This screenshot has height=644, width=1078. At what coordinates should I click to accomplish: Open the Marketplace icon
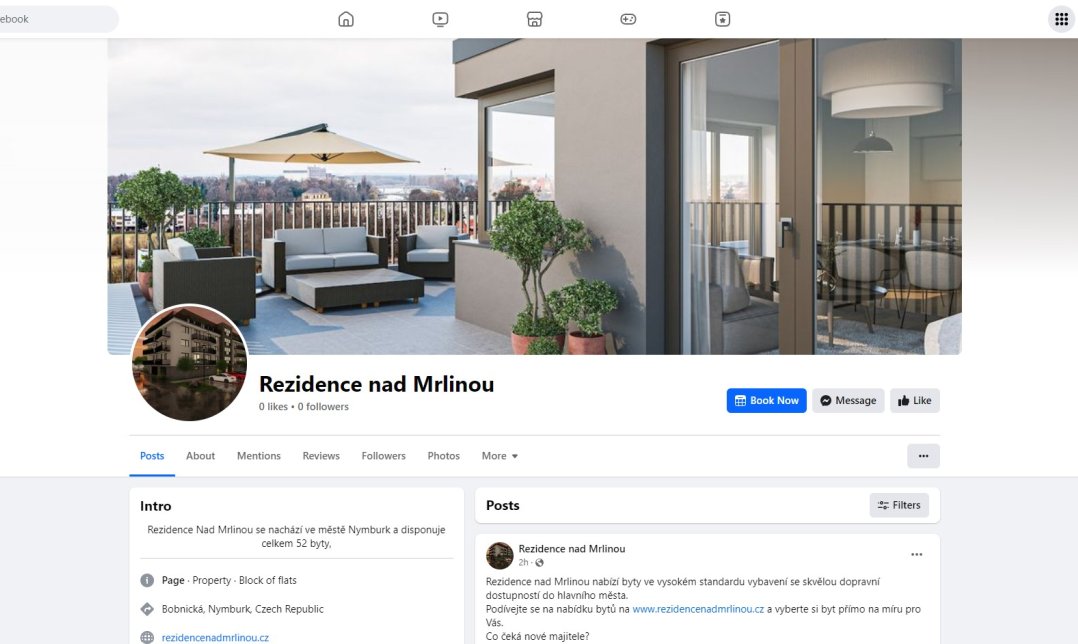pyautogui.click(x=534, y=19)
